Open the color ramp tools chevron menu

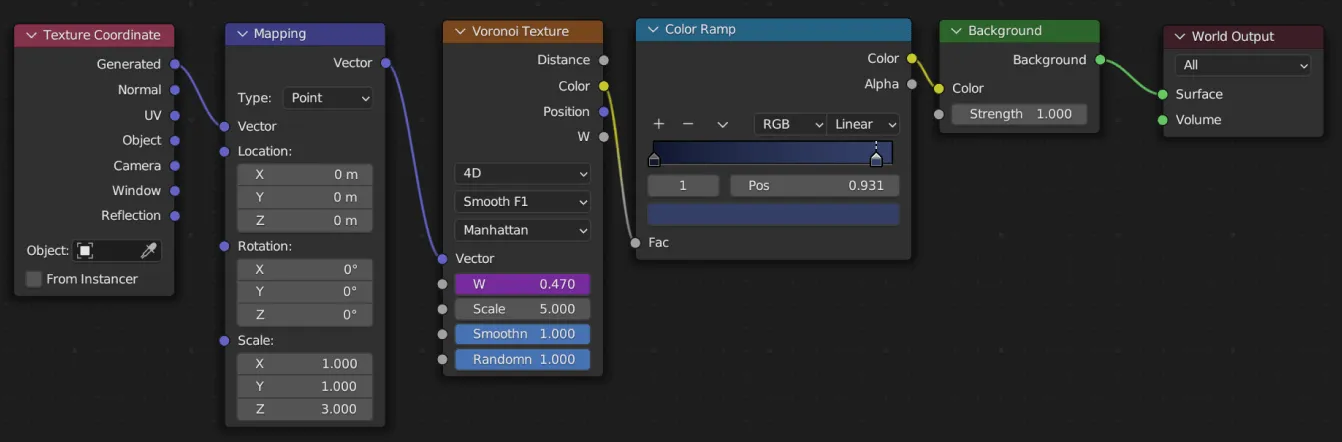click(722, 124)
